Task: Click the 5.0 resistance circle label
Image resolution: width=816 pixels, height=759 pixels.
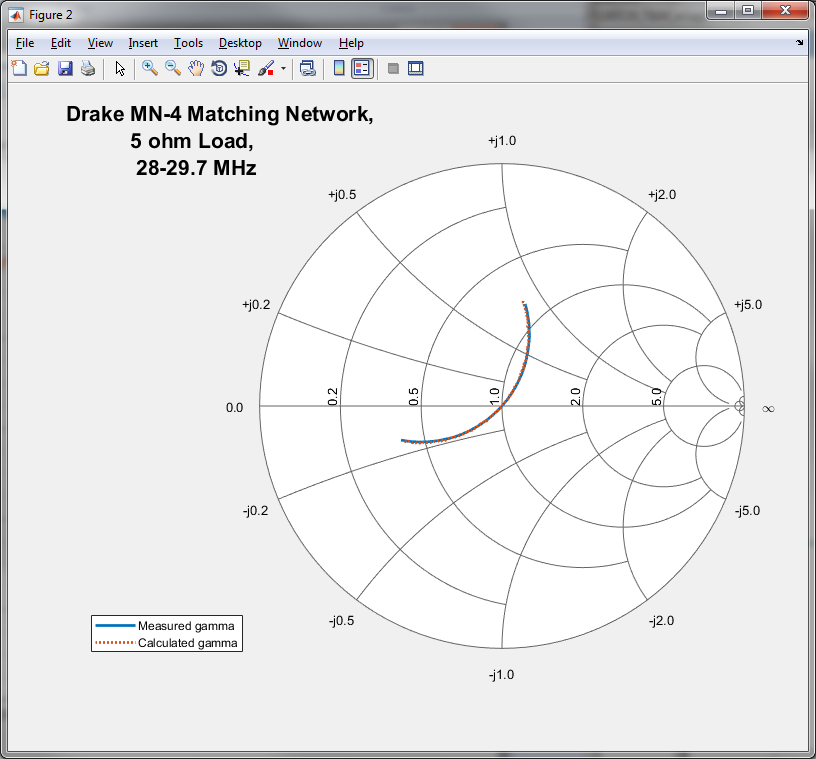Action: [656, 397]
